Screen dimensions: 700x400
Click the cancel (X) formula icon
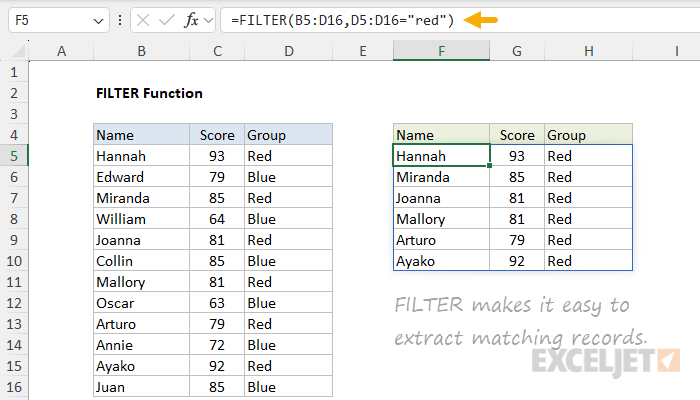pos(143,20)
